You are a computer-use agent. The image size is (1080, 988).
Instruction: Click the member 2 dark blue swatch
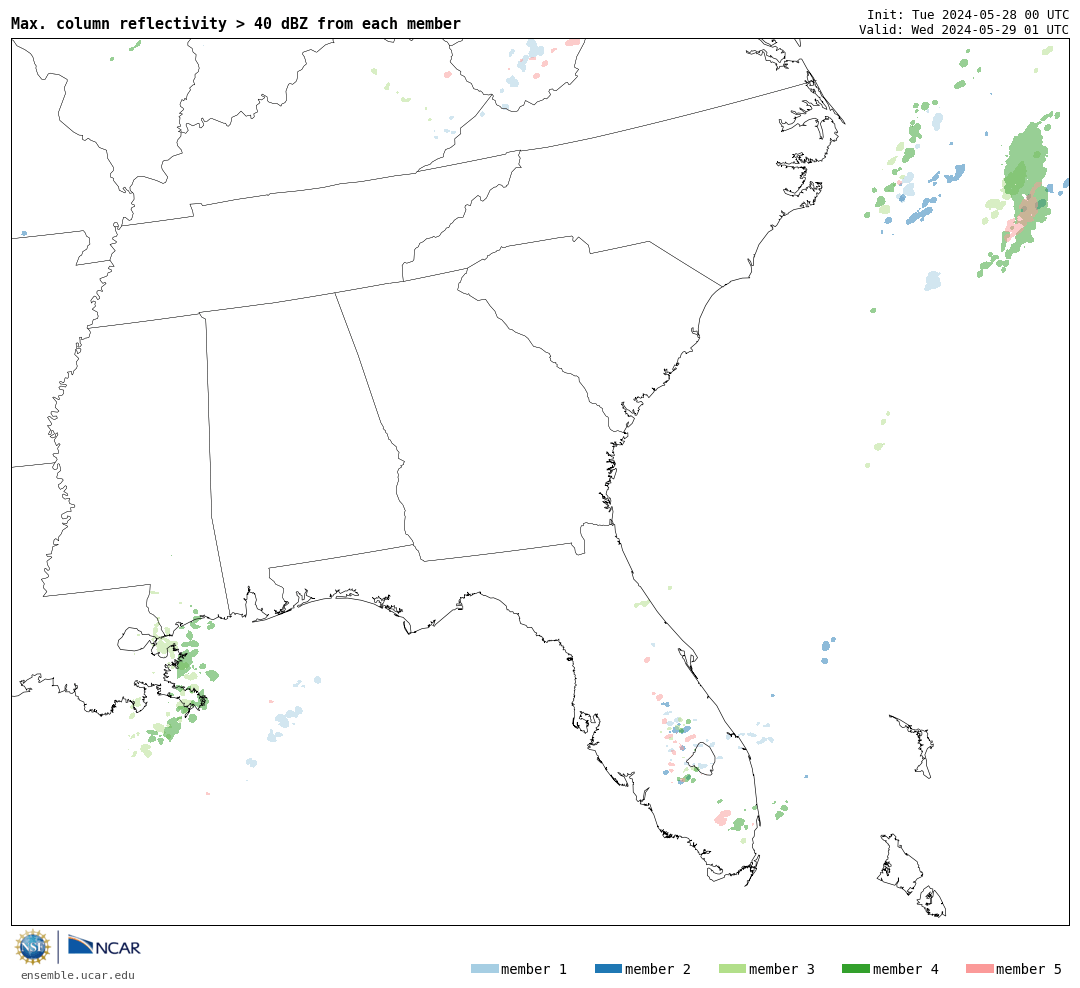point(608,969)
